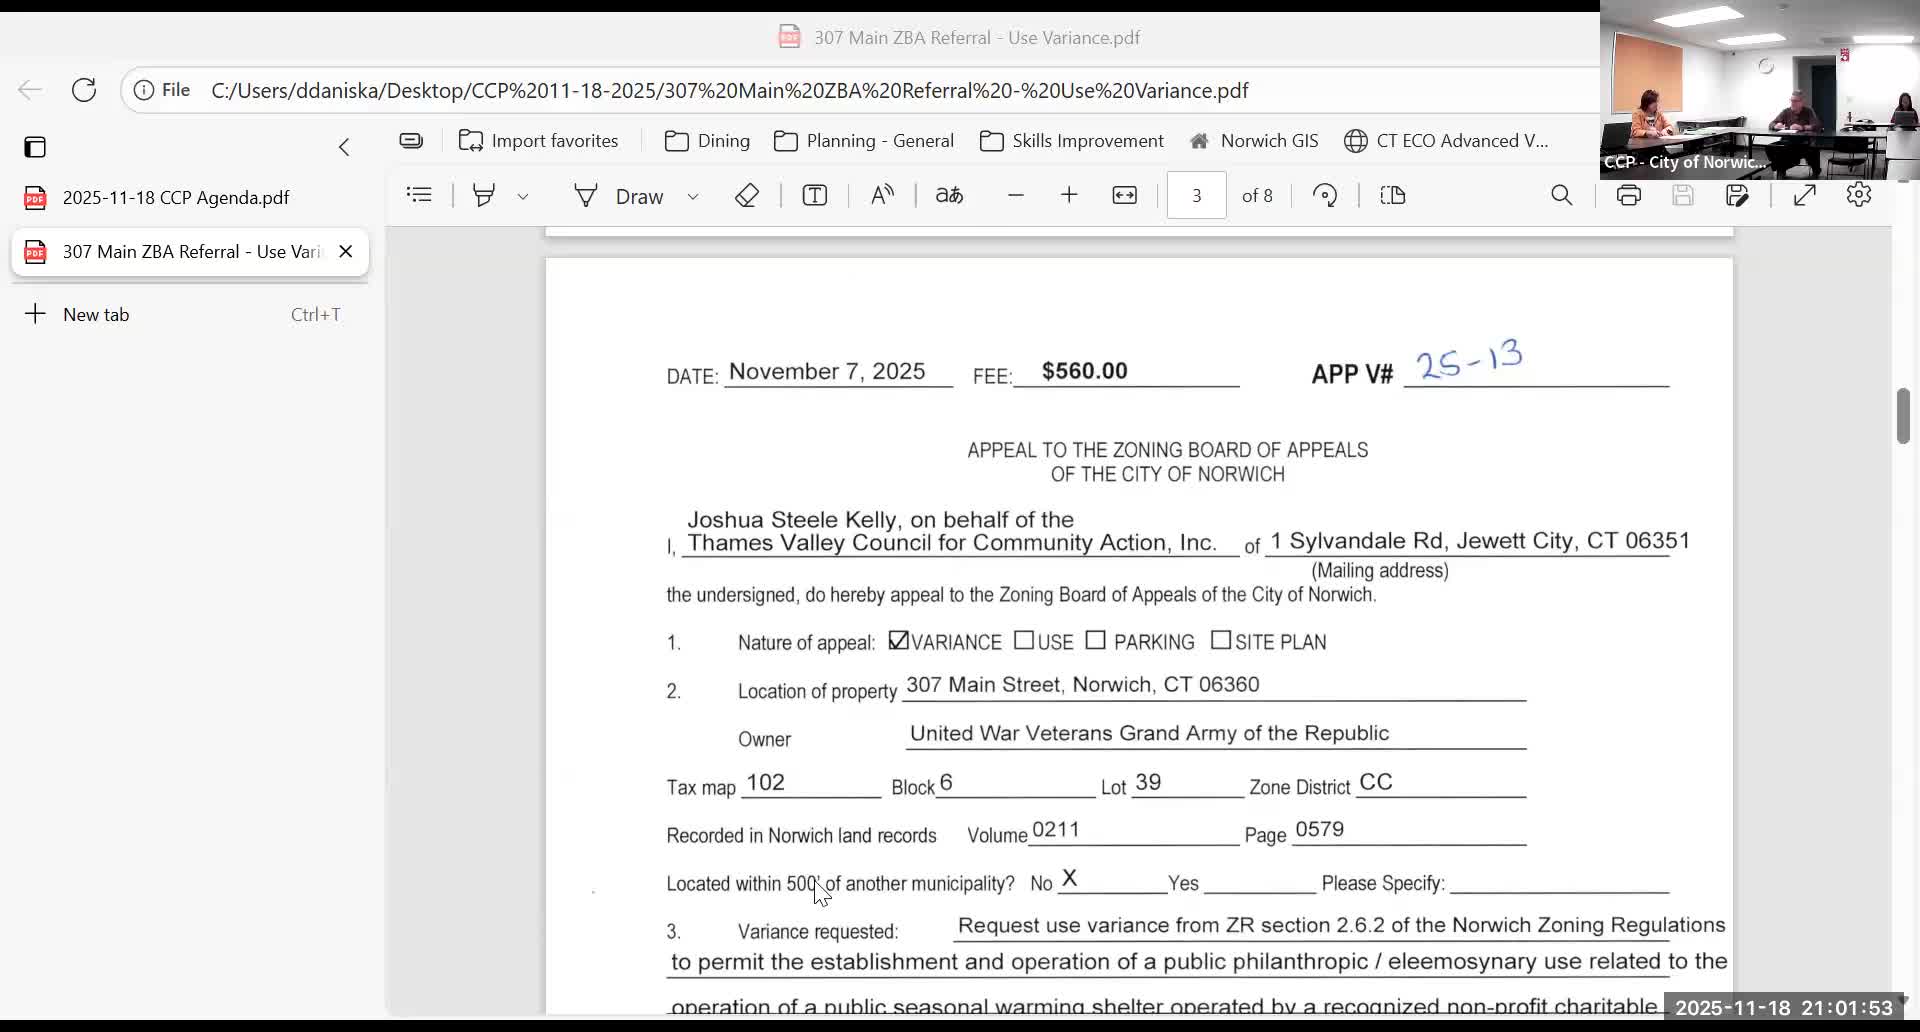The image size is (1920, 1032).
Task: Show the PDF table of contents
Action: pyautogui.click(x=420, y=196)
